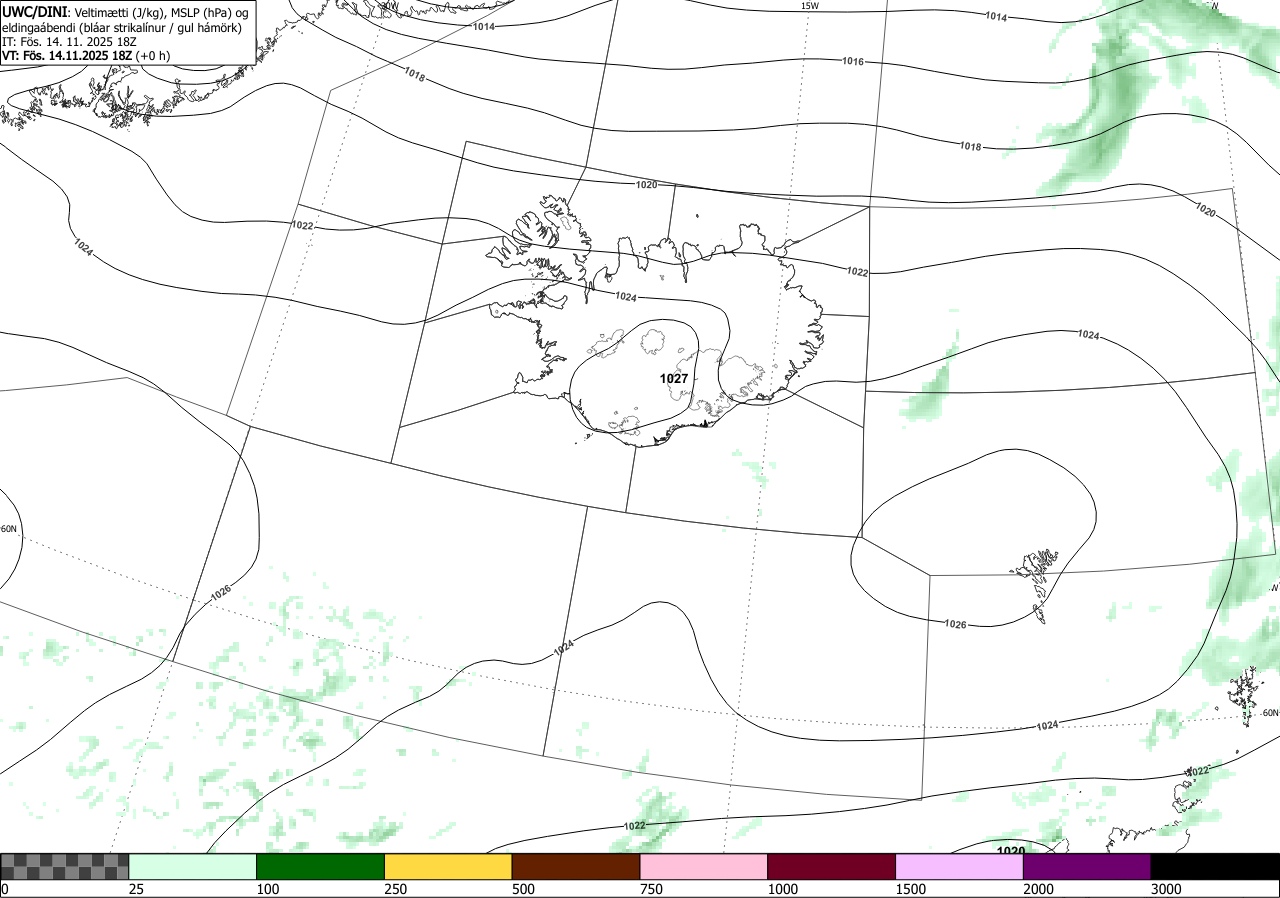The height and width of the screenshot is (898, 1280).
Task: Select the "eldingaábendi (bláar strikalínur / gul hámörk)" line
Action: click(121, 27)
